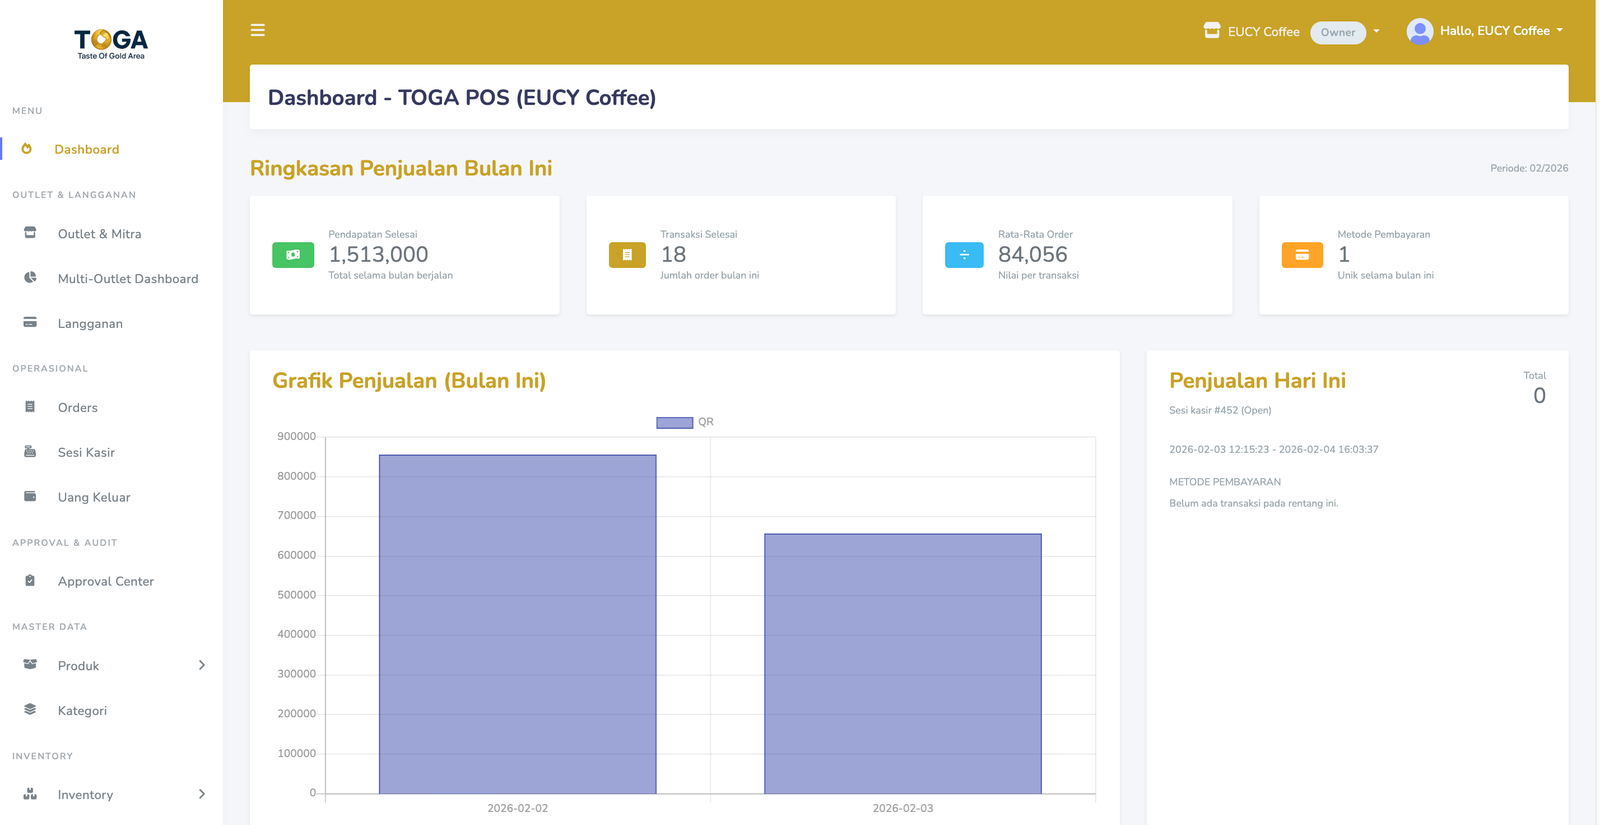The height and width of the screenshot is (825, 1600).
Task: Open Orders in the sidebar menu
Action: pyautogui.click(x=78, y=407)
